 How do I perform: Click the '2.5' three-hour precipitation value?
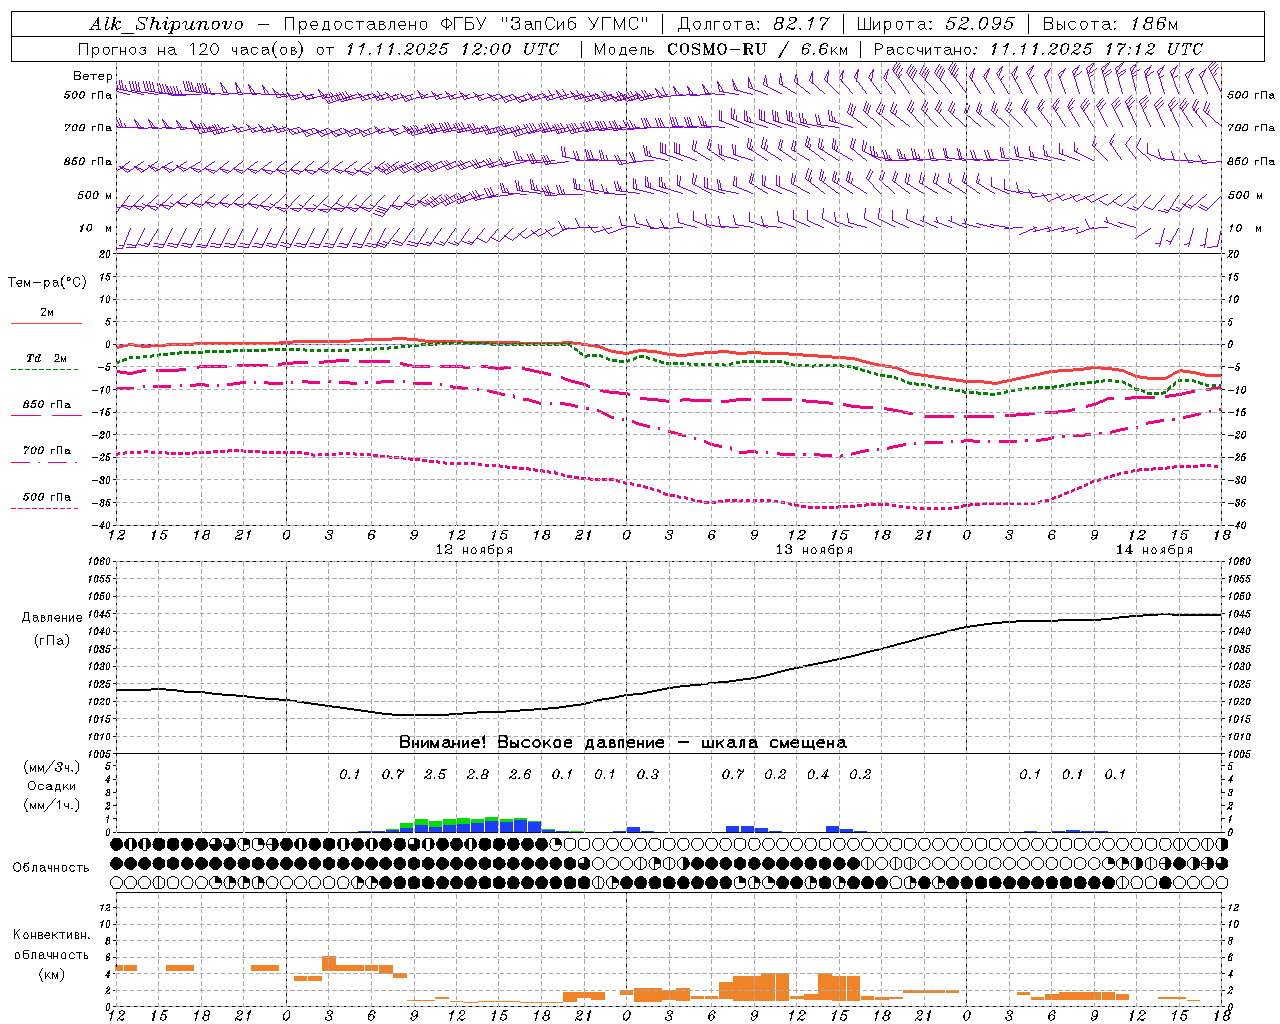[435, 774]
